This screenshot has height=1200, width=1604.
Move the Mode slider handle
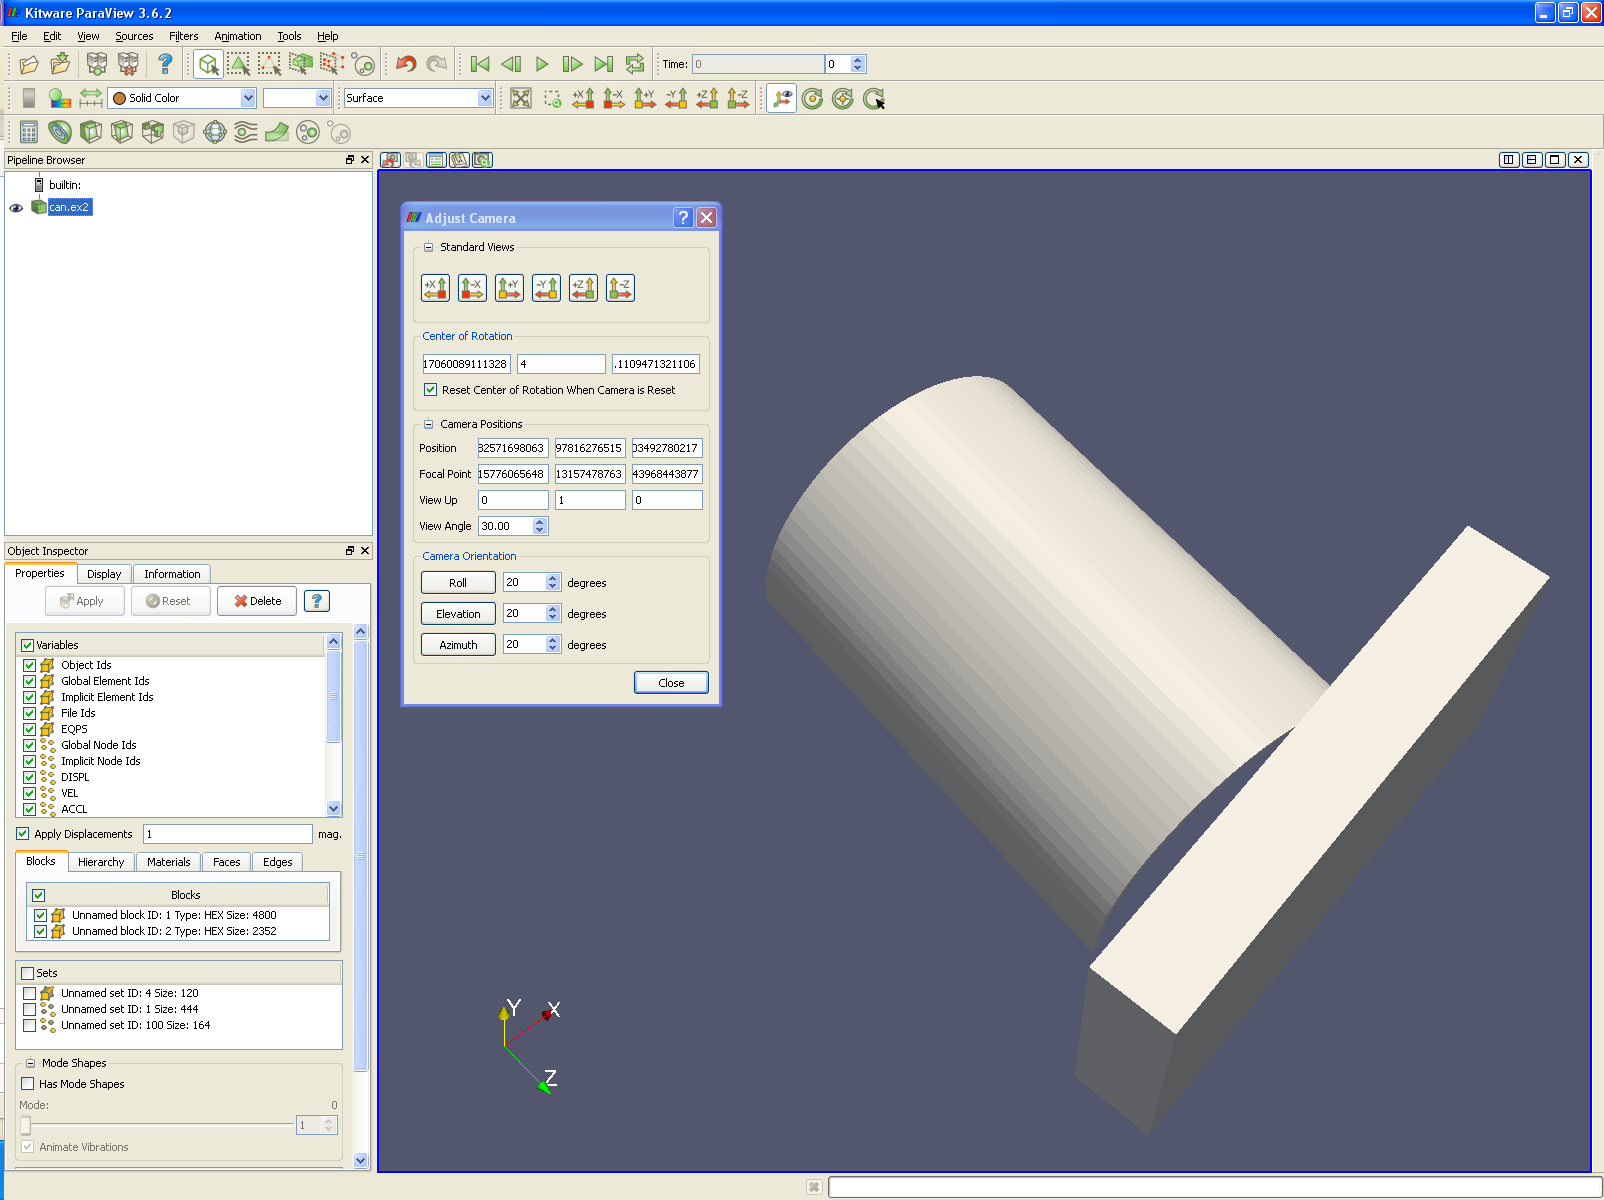[x=25, y=1125]
